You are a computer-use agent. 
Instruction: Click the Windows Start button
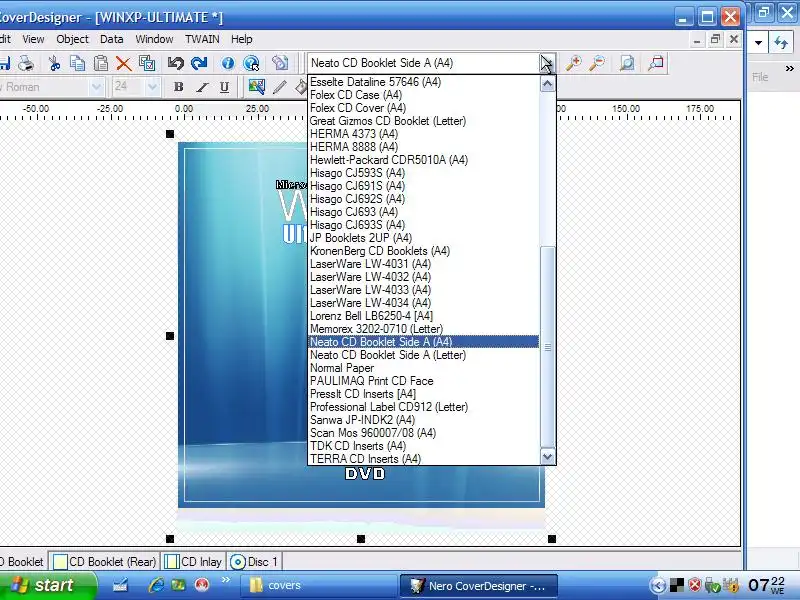(46, 585)
